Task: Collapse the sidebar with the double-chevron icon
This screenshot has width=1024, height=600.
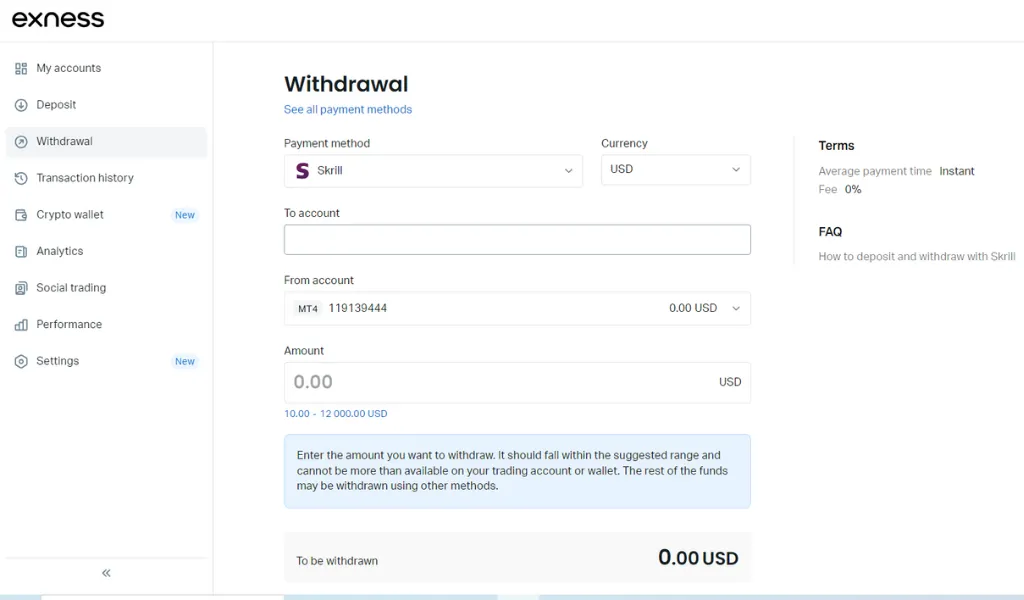Action: pyautogui.click(x=105, y=573)
